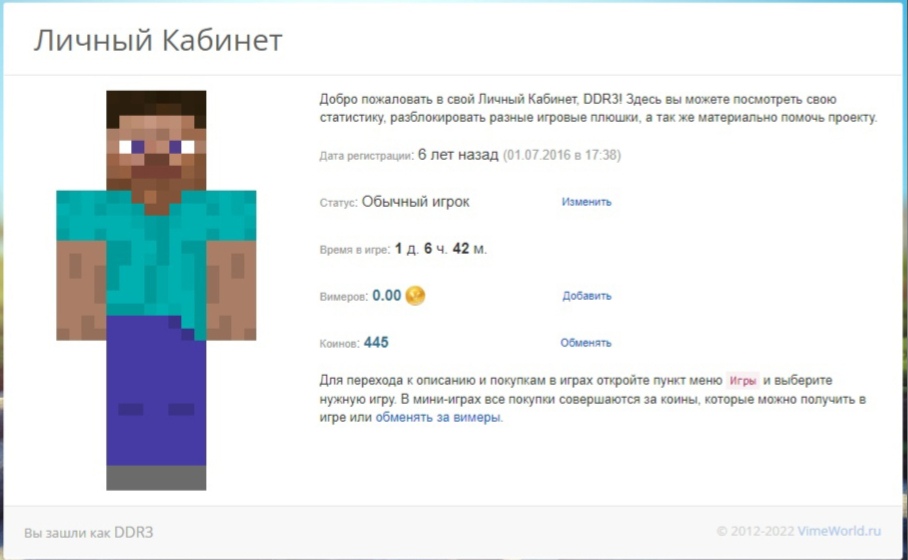Click the 'Обычный игрок' status value

[415, 202]
